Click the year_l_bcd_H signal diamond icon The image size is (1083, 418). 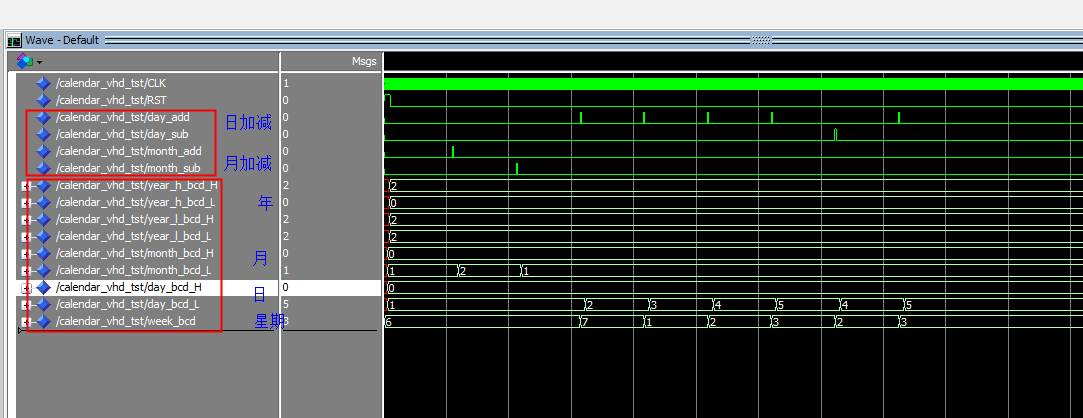pos(44,219)
